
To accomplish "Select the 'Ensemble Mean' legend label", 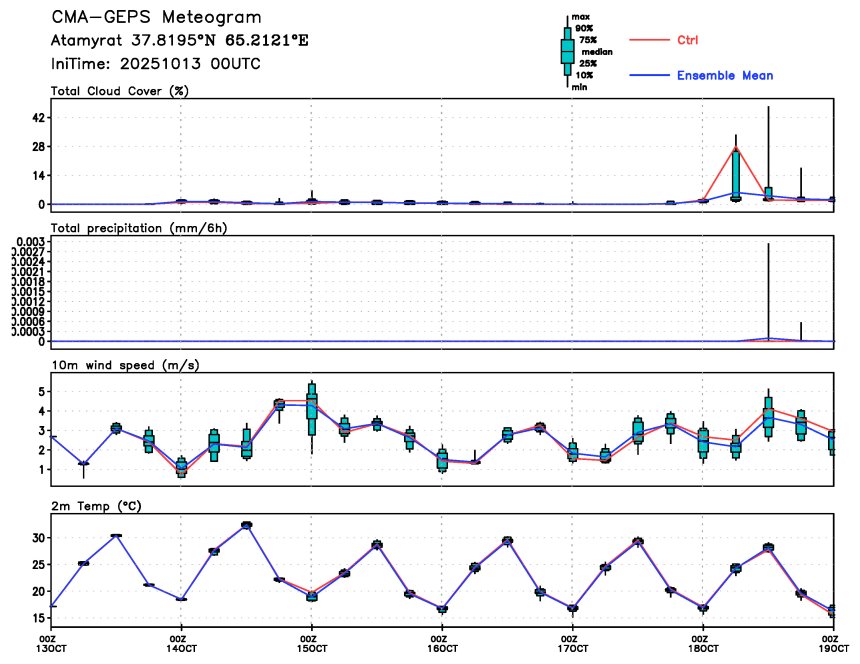I will (x=724, y=76).
